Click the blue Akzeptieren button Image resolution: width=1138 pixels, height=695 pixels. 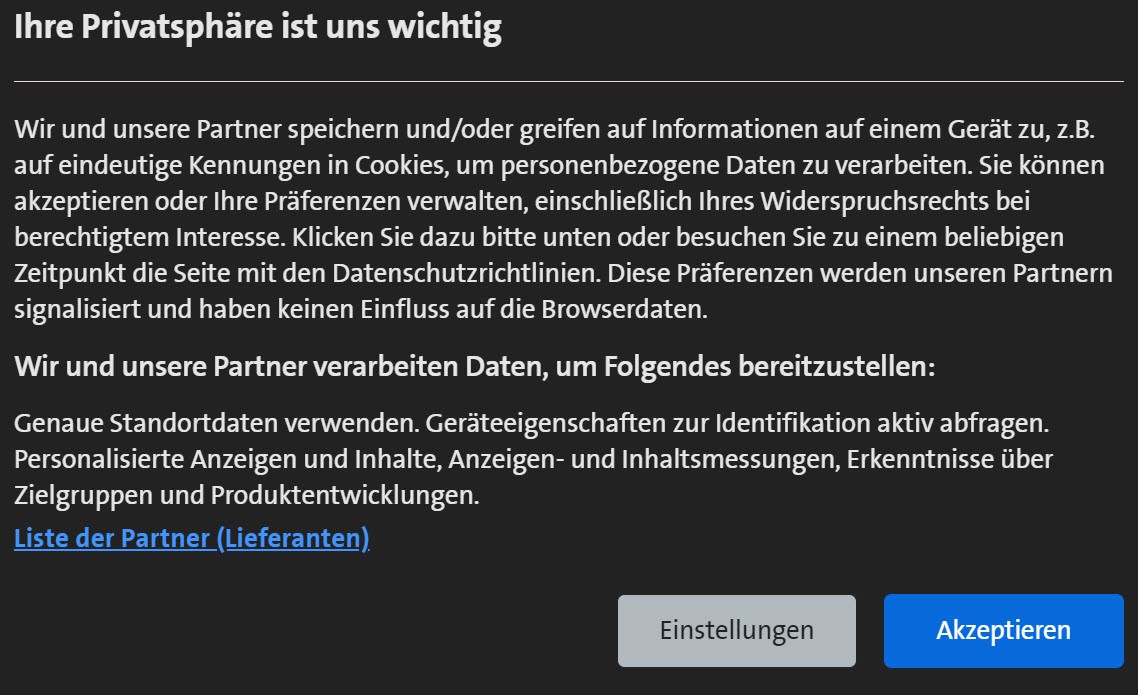[x=1003, y=631]
